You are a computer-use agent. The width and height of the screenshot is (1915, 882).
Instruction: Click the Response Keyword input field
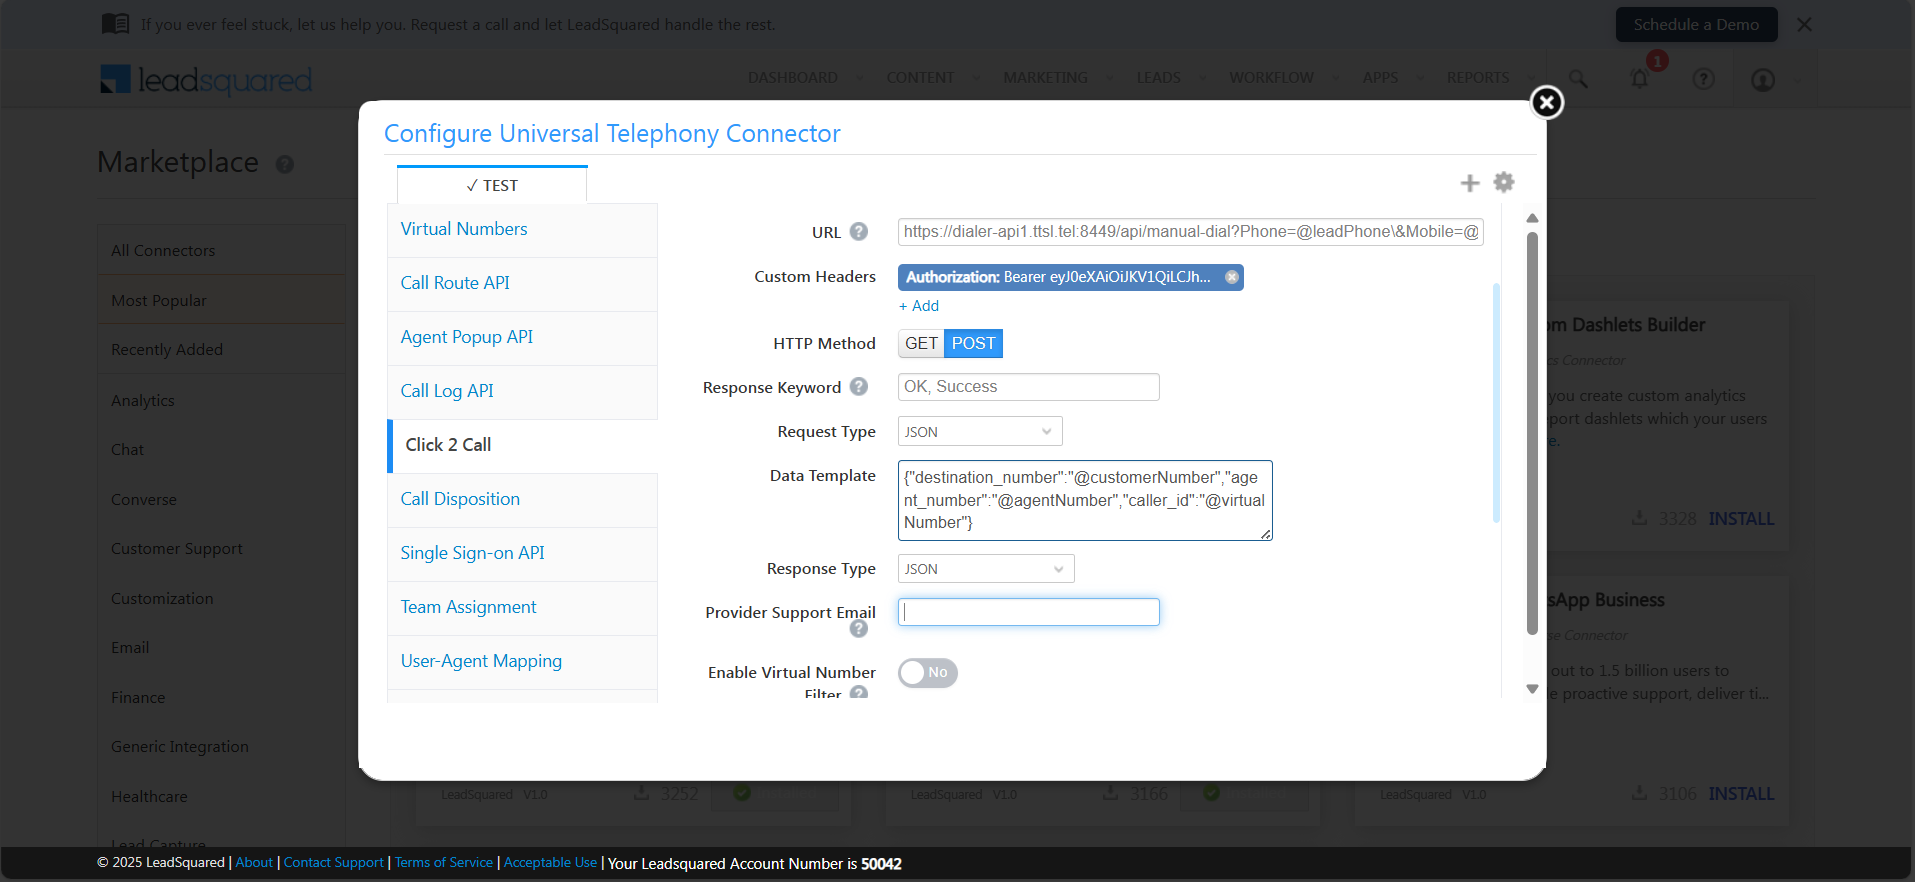click(1028, 387)
